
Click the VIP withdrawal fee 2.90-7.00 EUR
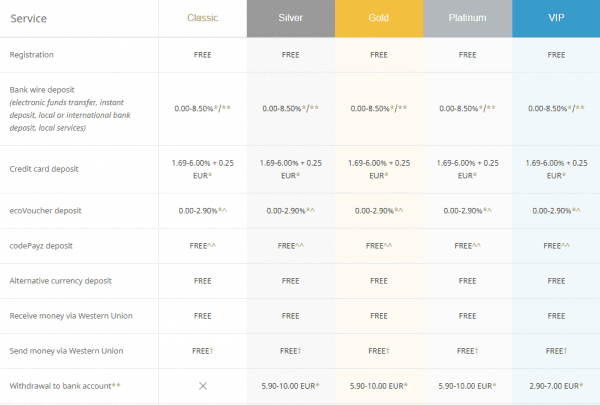[x=555, y=386]
